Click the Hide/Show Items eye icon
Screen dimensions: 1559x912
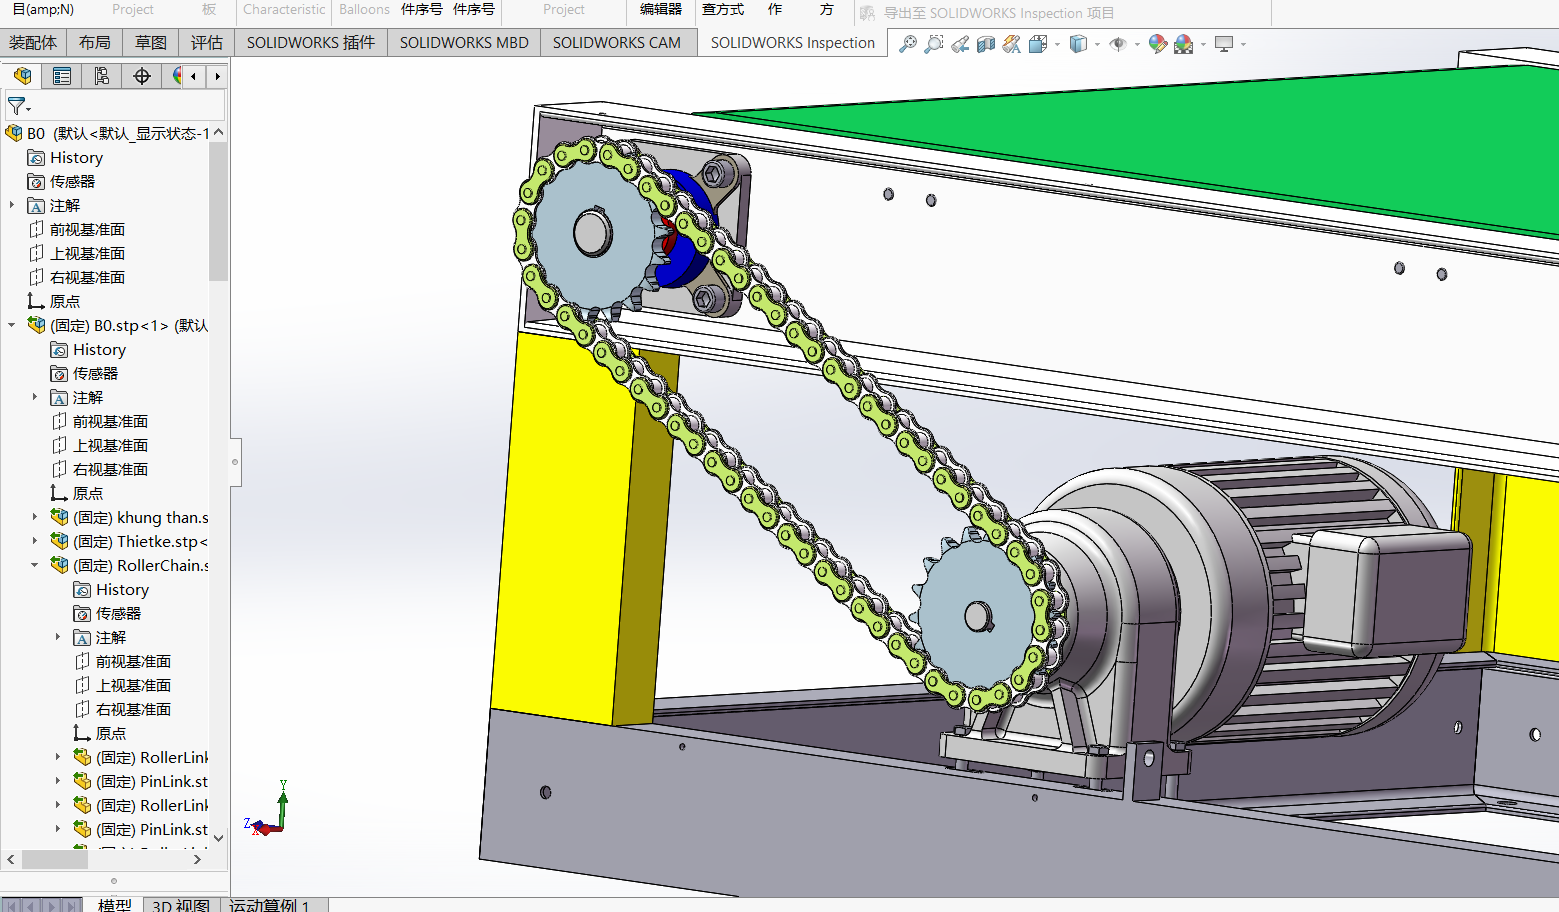tap(1118, 44)
